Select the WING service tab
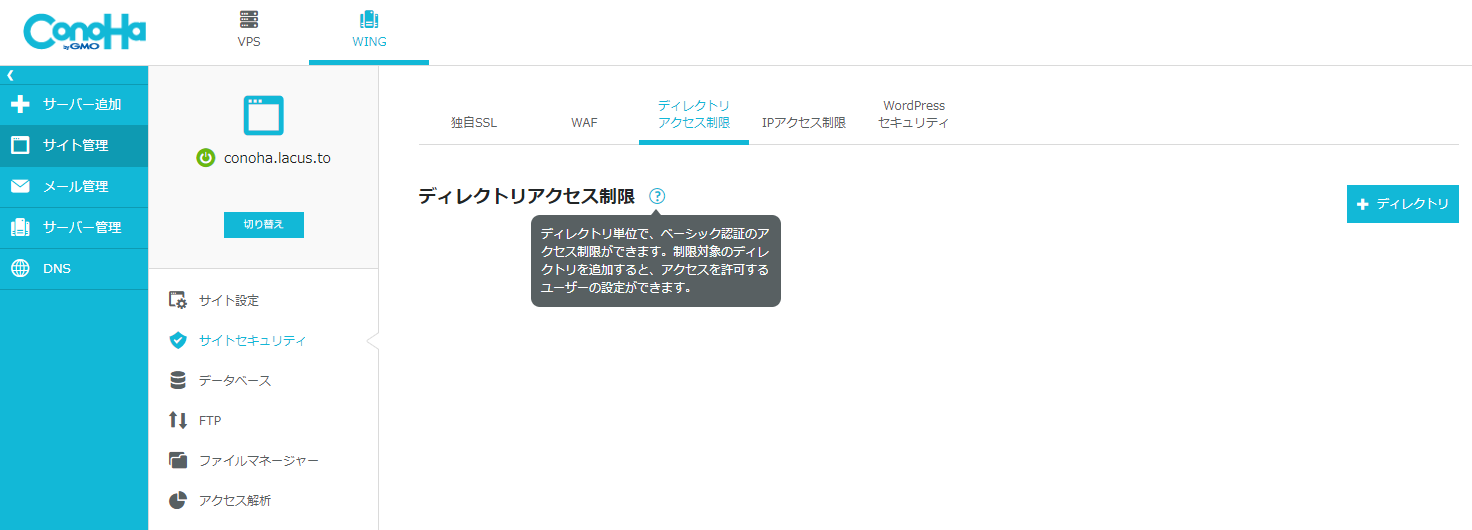This screenshot has height=530, width=1472. click(369, 30)
